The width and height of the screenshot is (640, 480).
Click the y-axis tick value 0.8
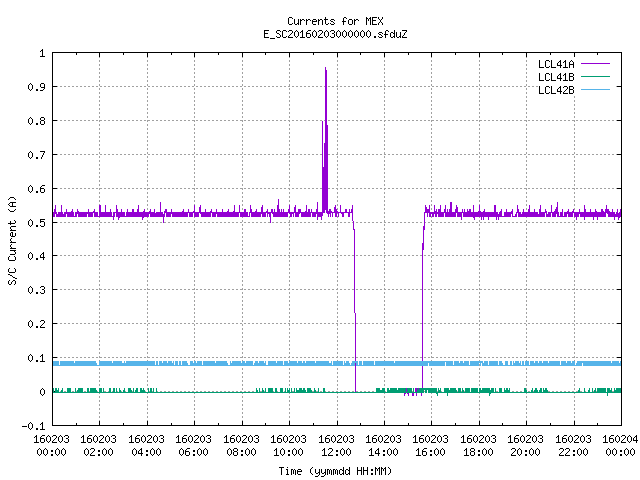point(36,121)
